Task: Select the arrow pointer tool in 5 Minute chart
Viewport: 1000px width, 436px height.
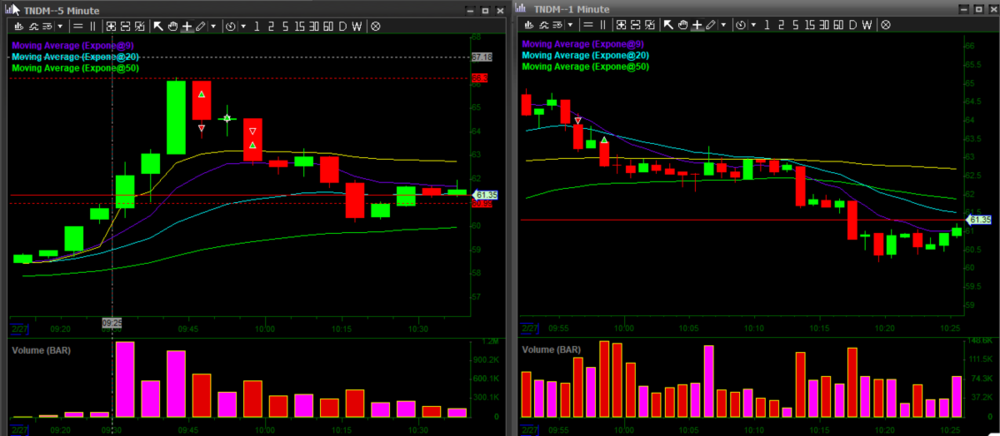Action: 158,25
